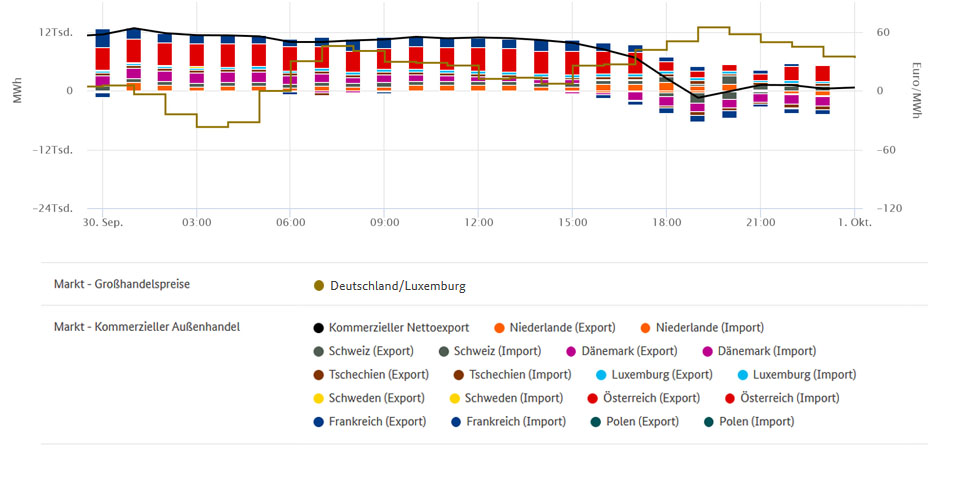The width and height of the screenshot is (960, 500).
Task: Hide the Niederlande (Import) series
Action: pos(702,327)
